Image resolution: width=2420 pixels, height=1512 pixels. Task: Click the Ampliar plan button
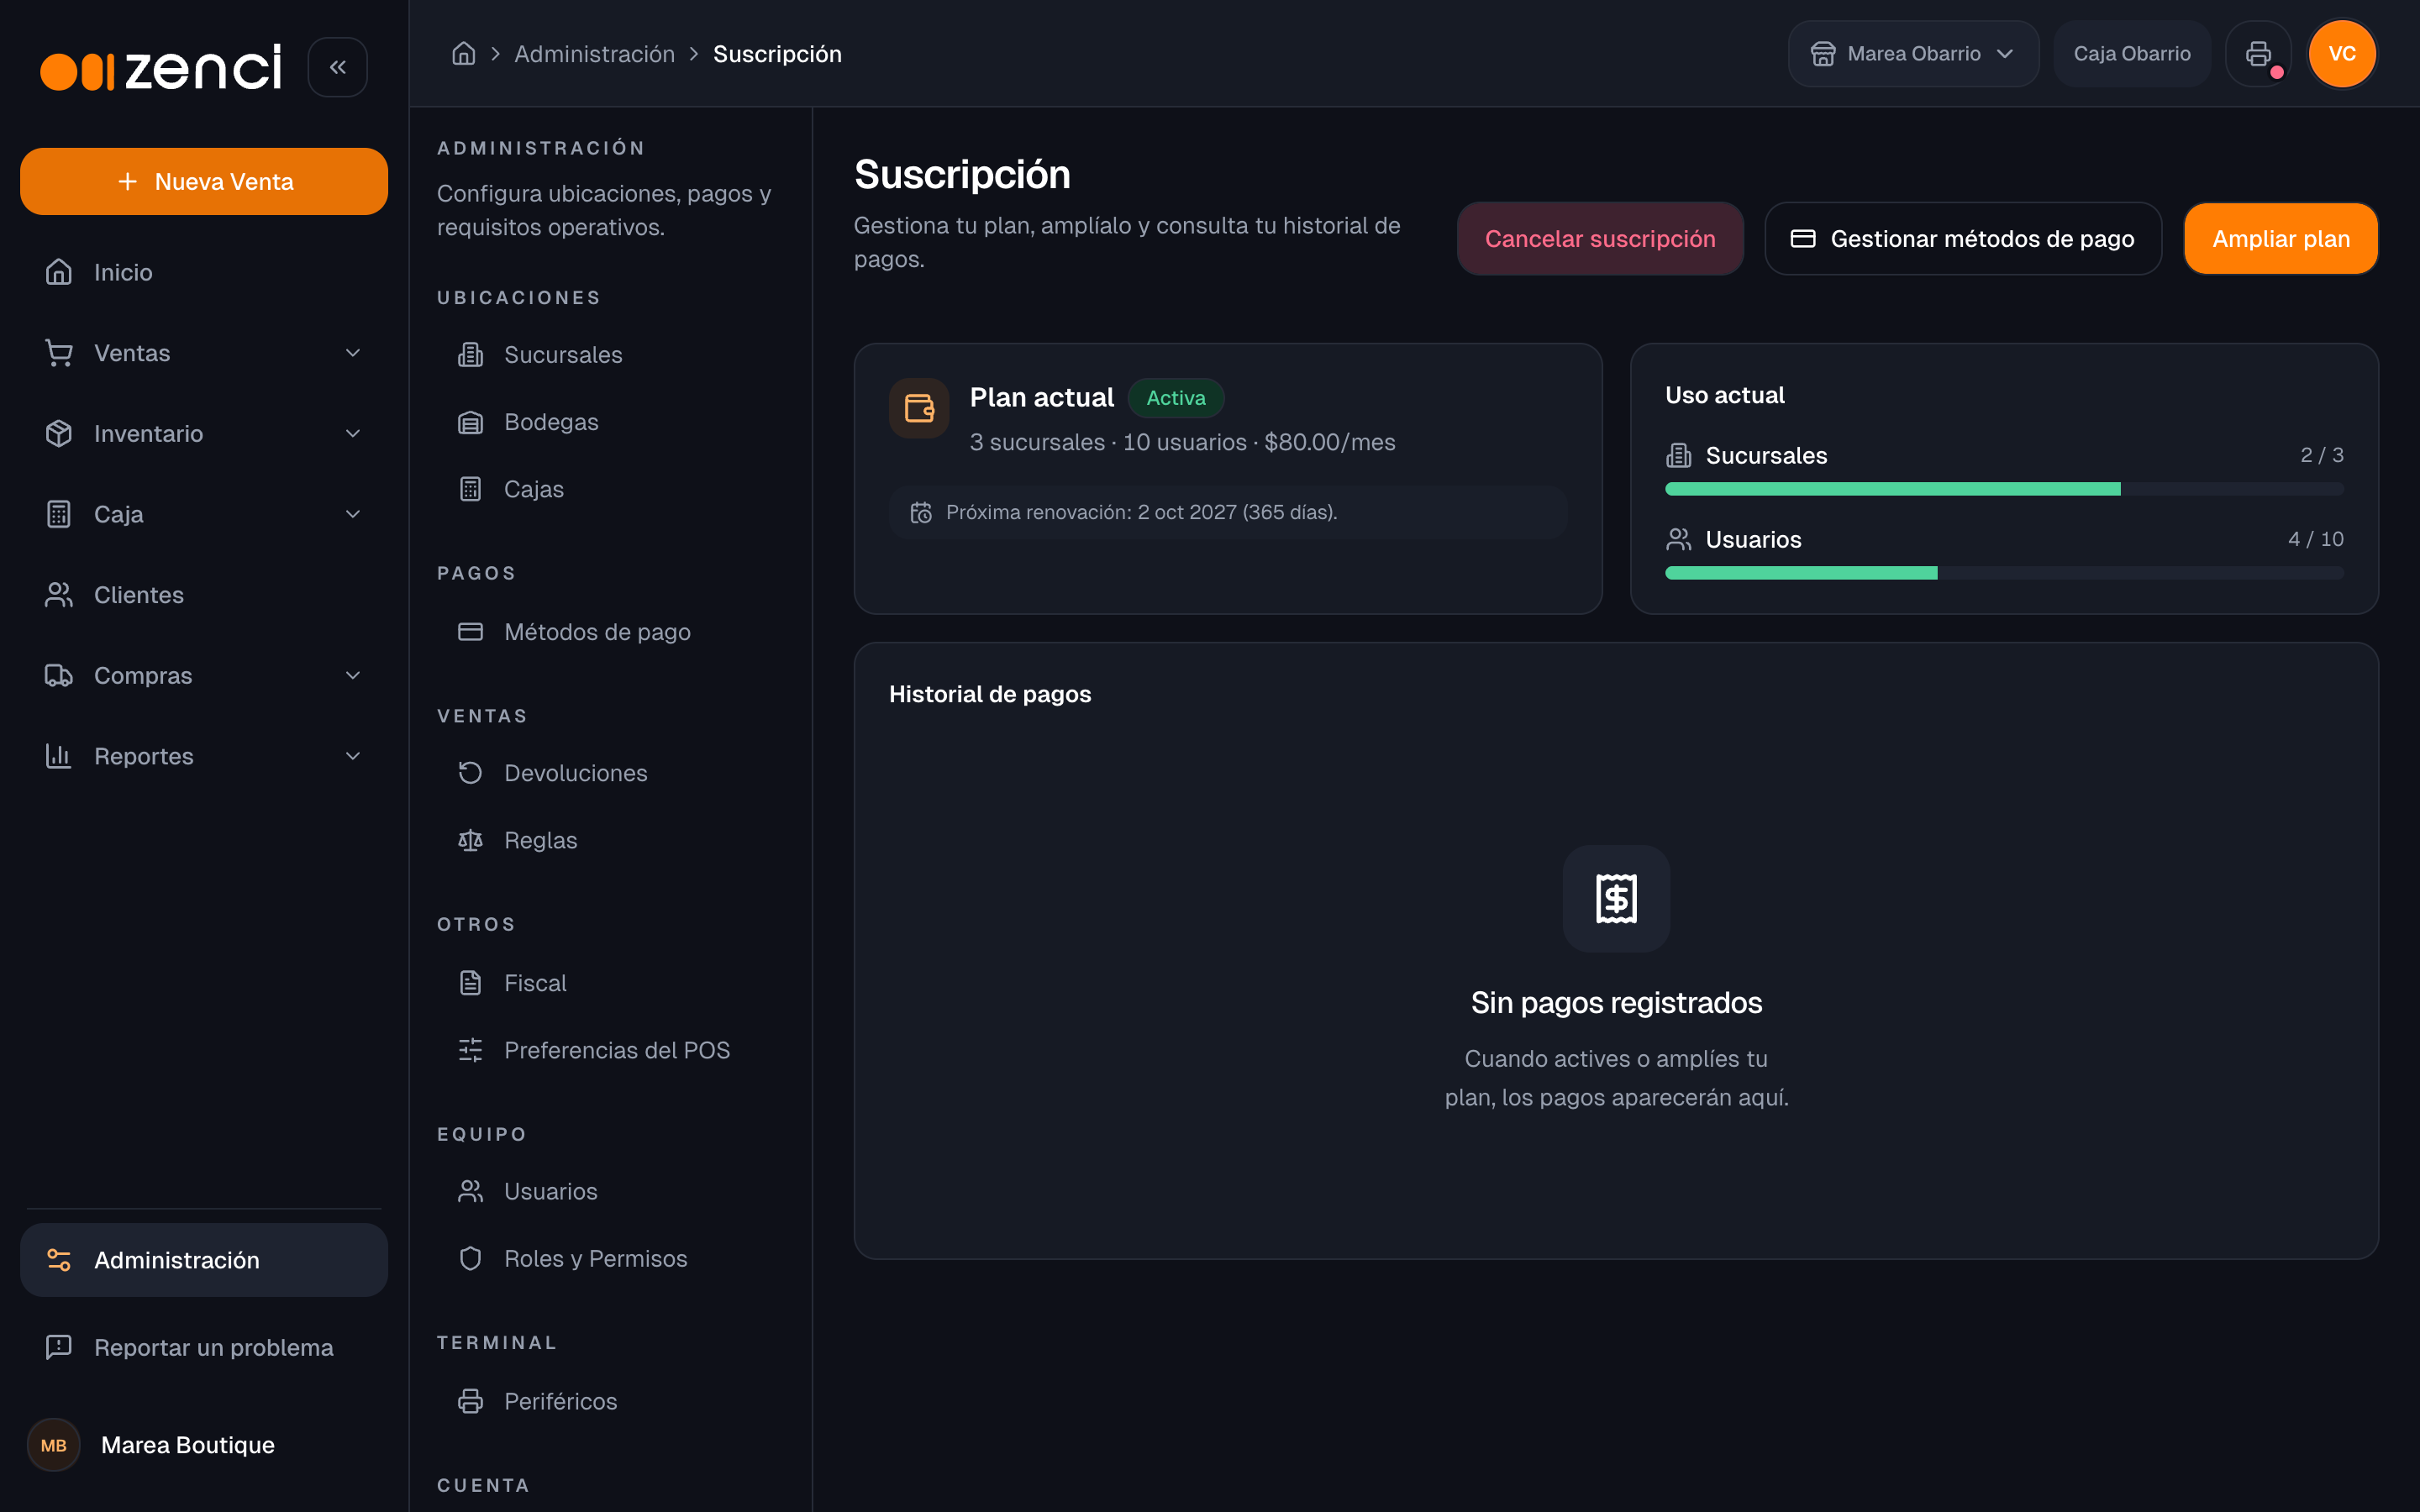2280,239
